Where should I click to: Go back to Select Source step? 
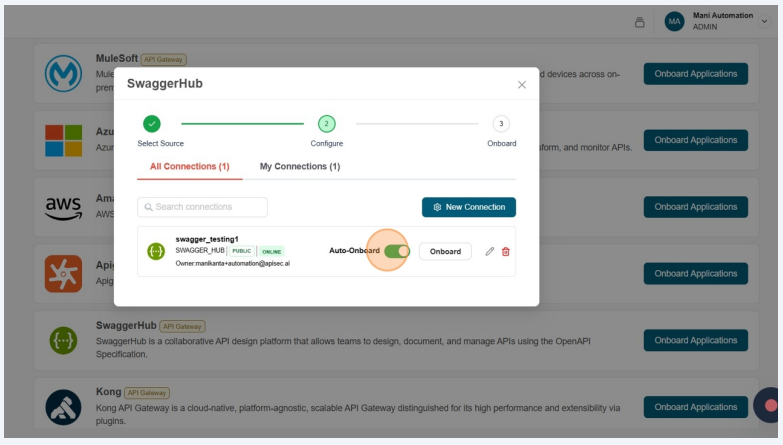click(151, 124)
